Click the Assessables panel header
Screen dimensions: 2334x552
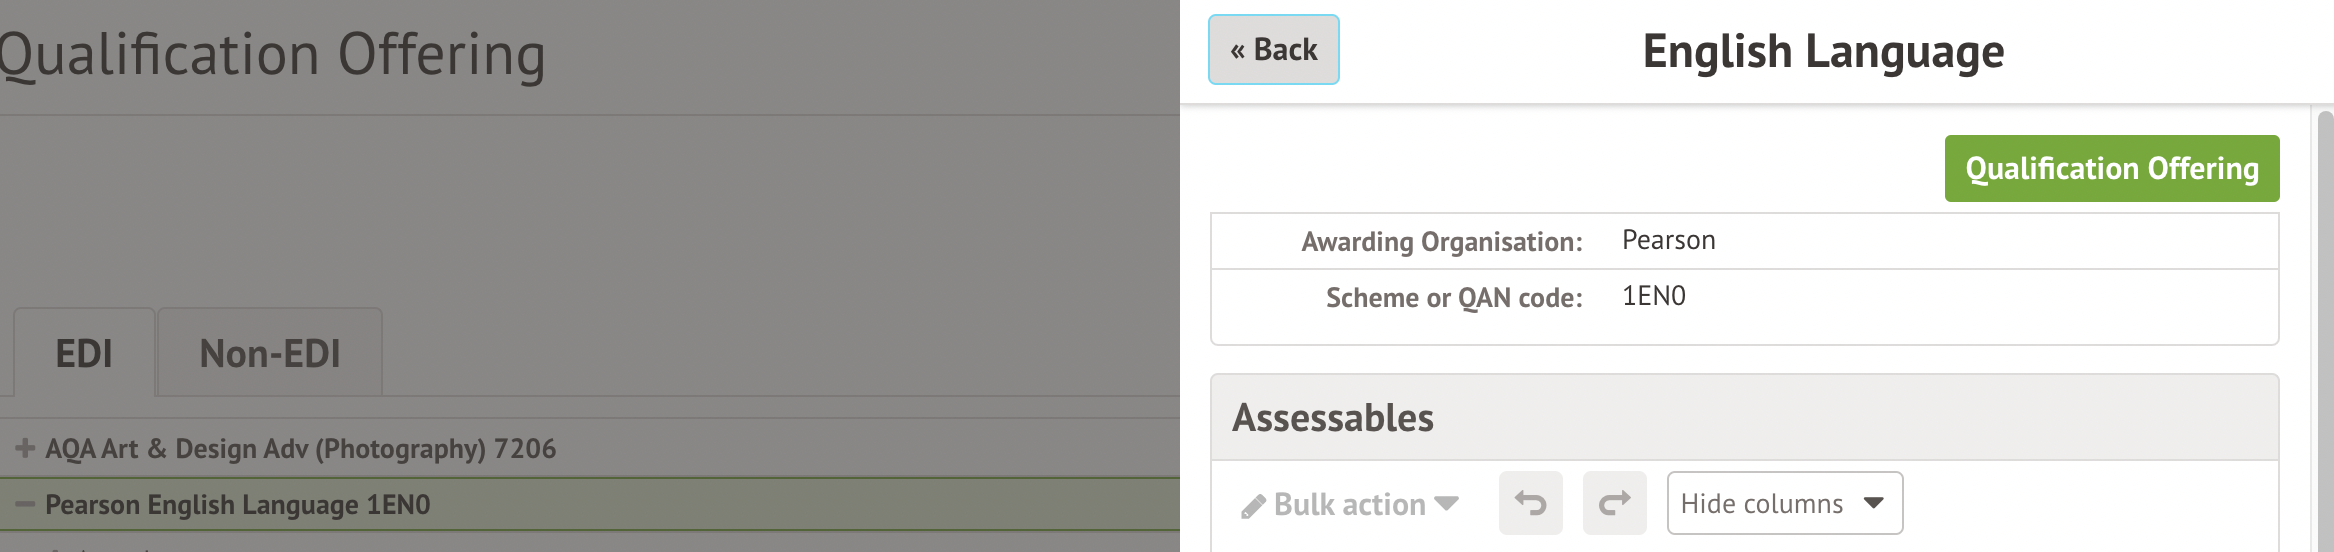tap(1333, 418)
